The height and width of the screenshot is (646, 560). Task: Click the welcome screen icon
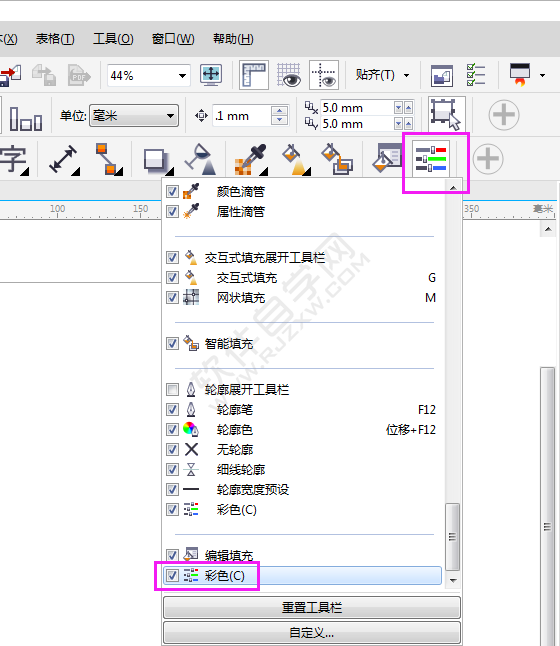point(442,75)
